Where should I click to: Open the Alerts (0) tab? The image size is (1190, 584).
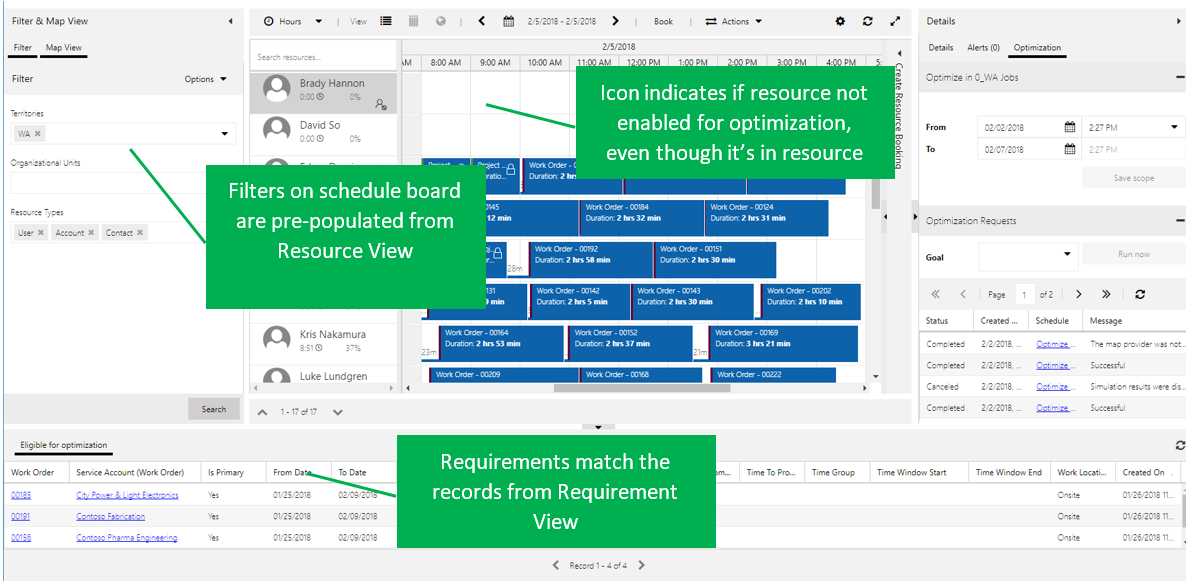pos(983,48)
